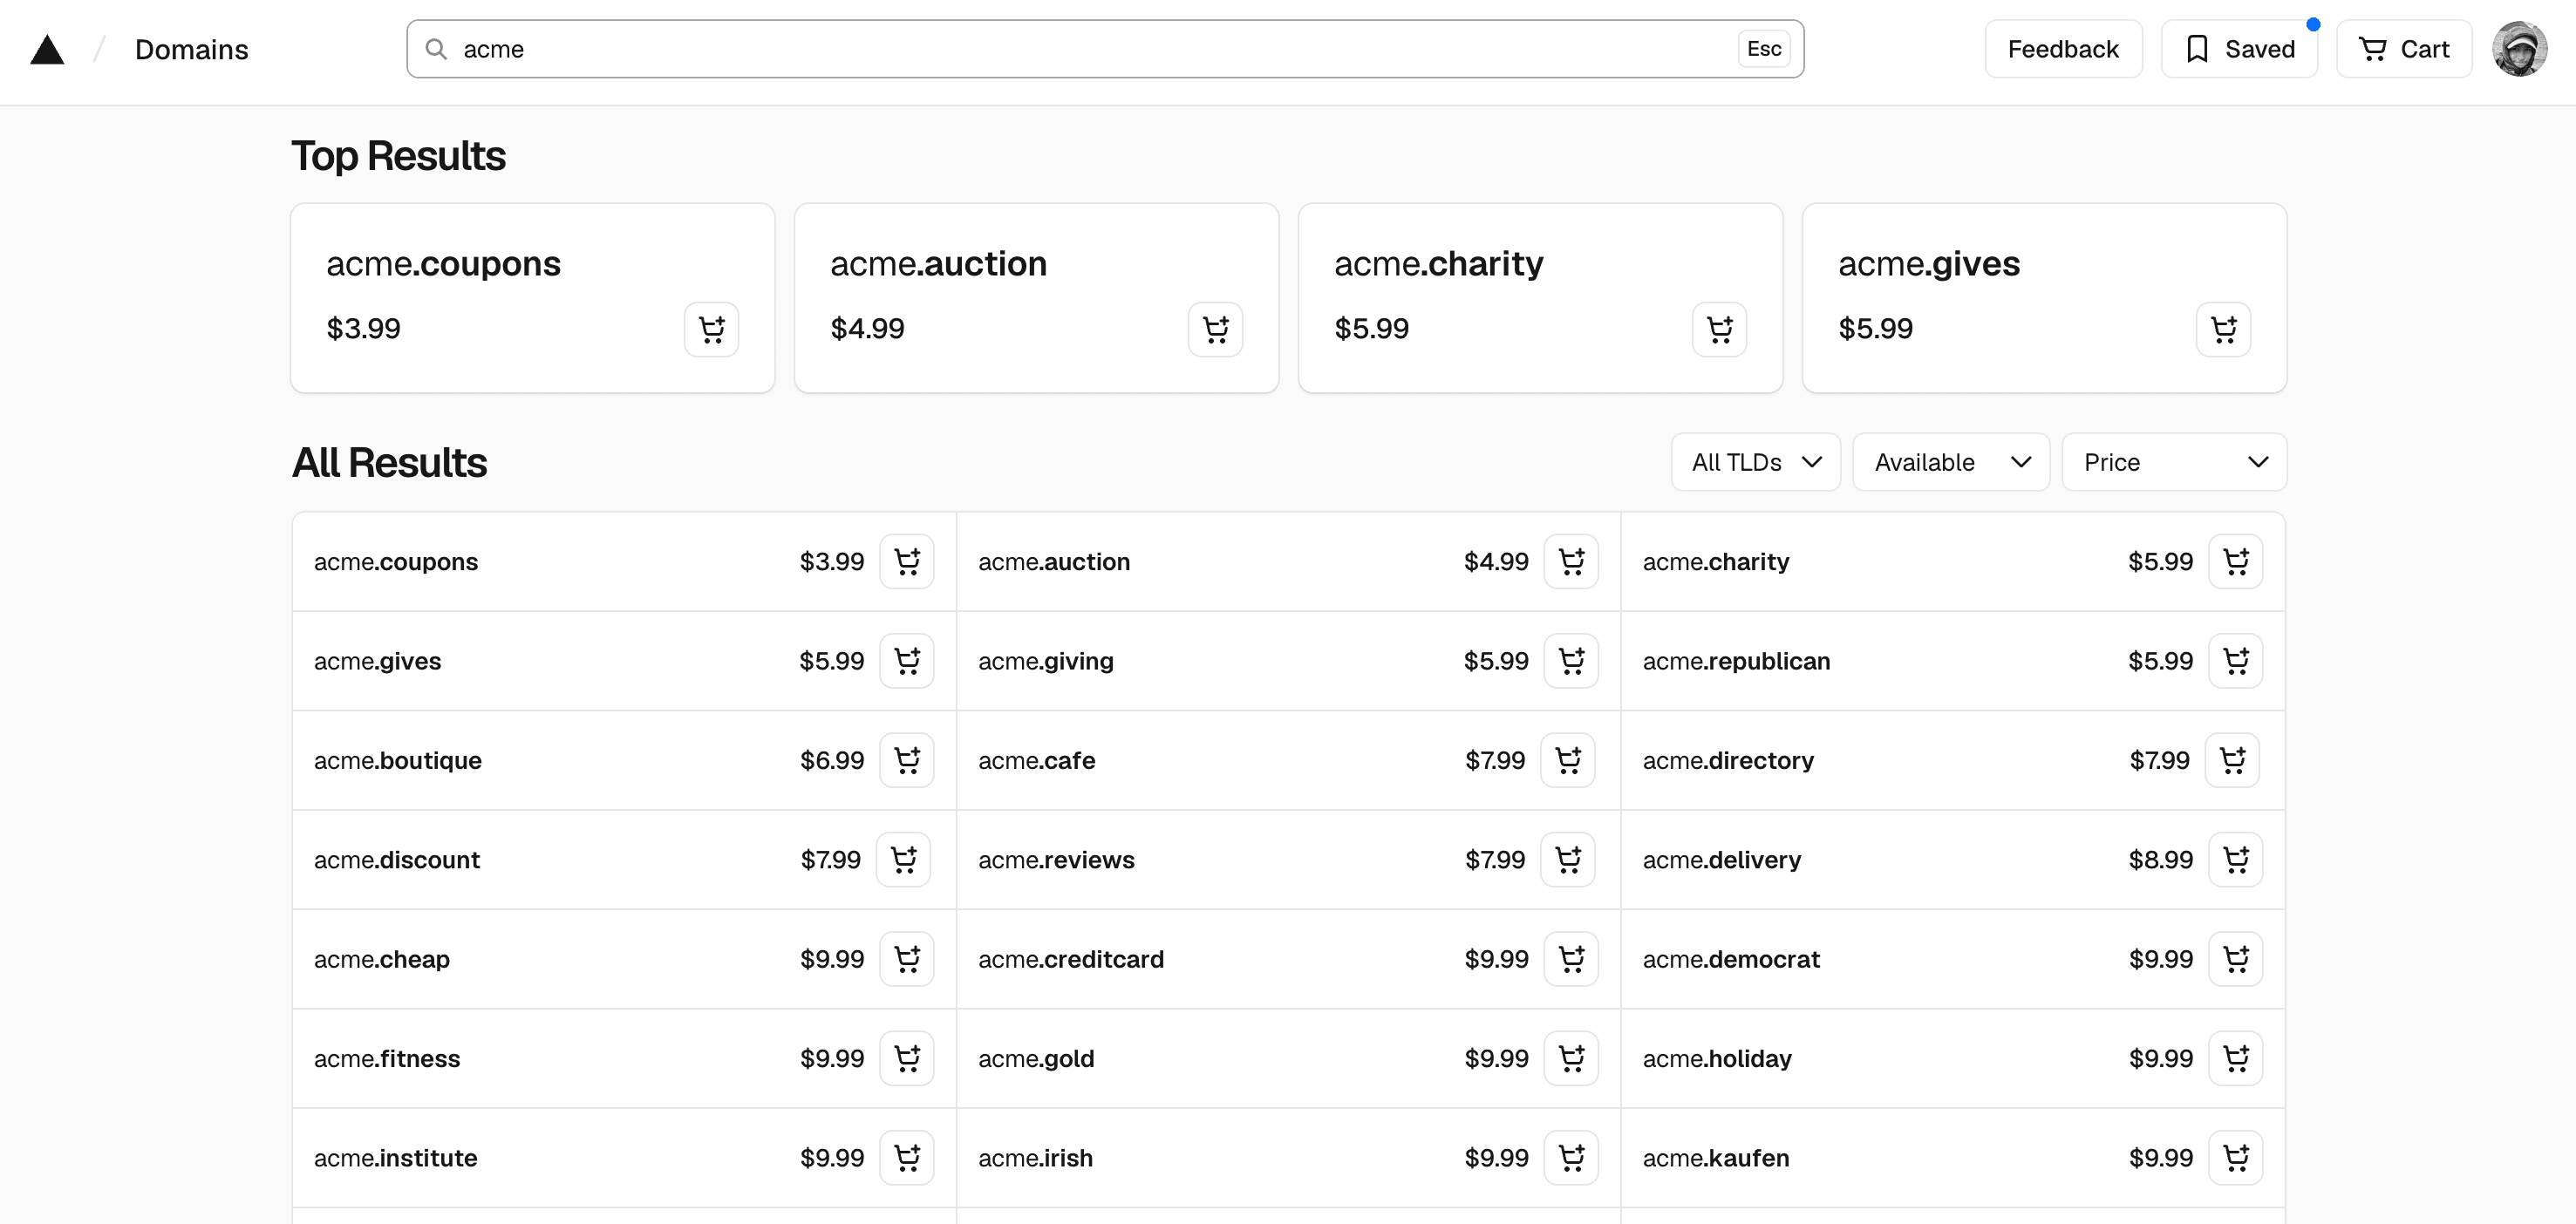Image resolution: width=2576 pixels, height=1224 pixels.
Task: Add acme.discount to cart
Action: (904, 859)
